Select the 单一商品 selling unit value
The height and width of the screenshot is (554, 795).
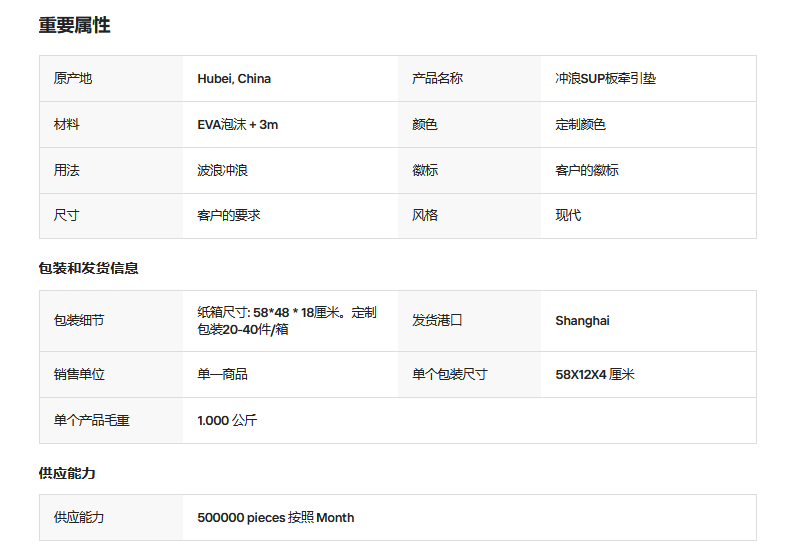tap(222, 375)
